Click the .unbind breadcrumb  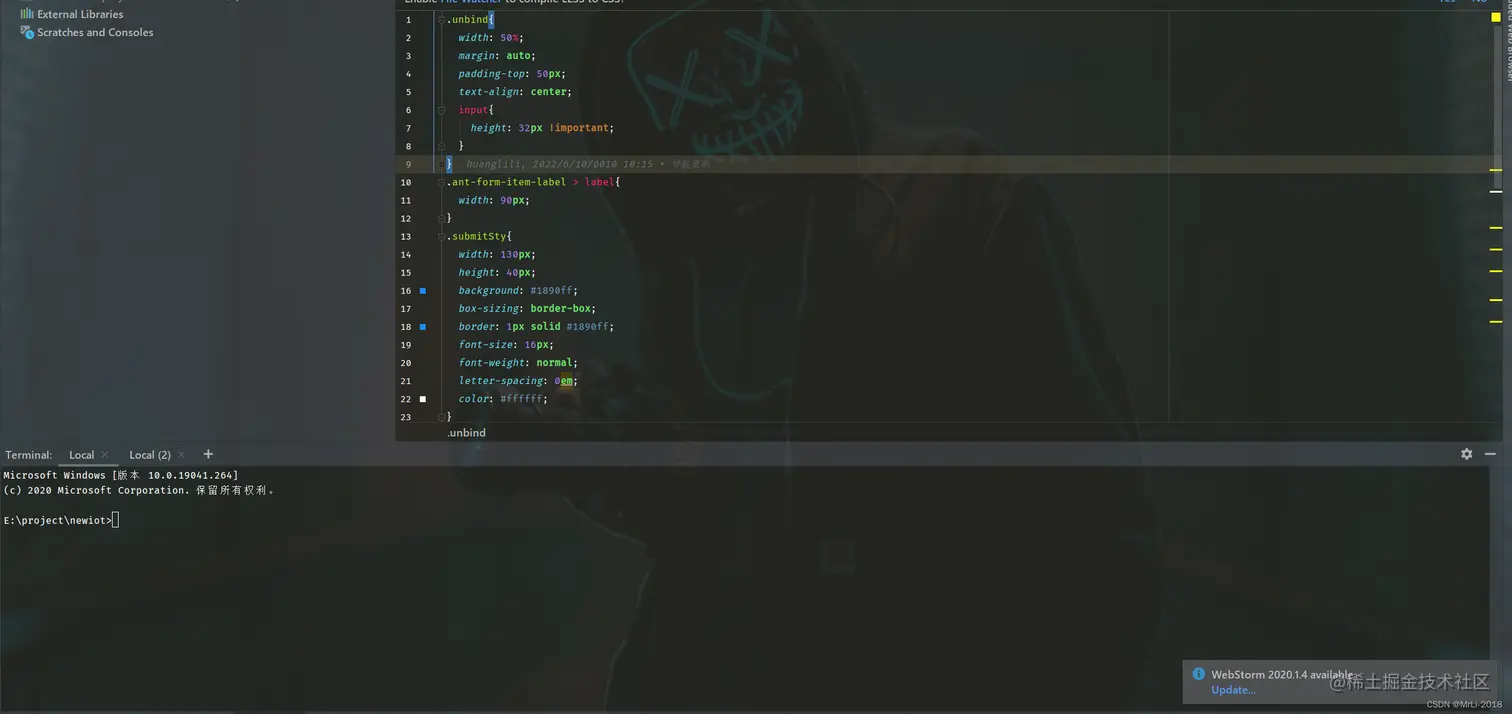466,432
